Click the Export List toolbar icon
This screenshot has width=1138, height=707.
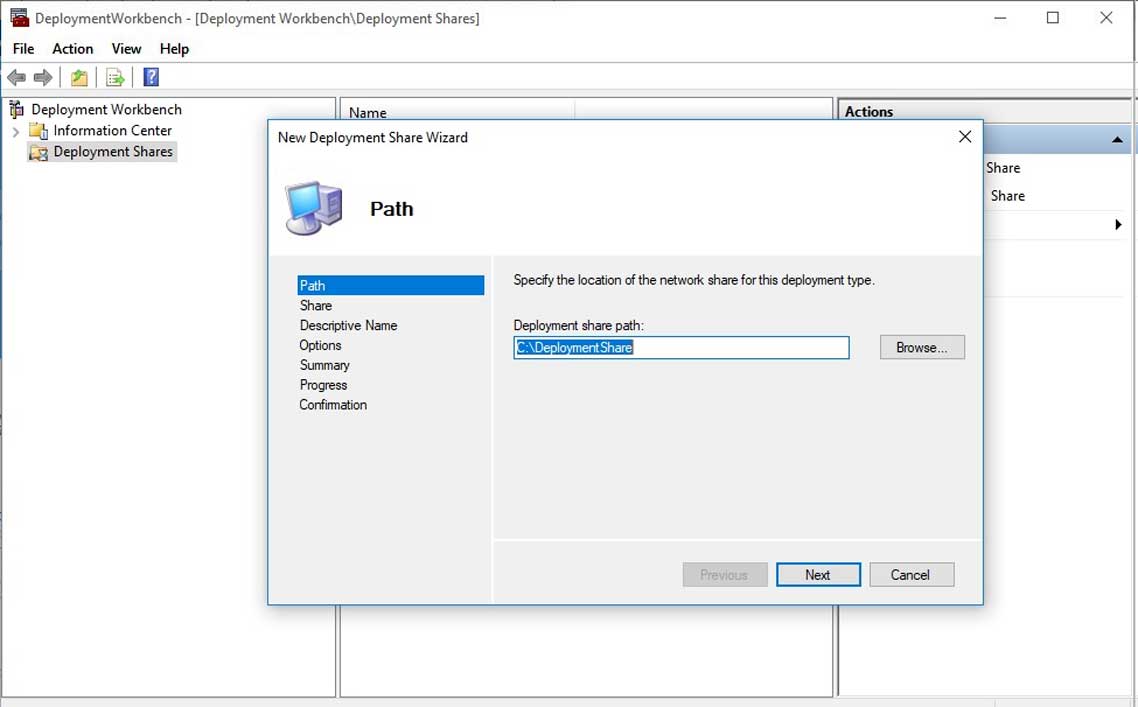coord(115,77)
